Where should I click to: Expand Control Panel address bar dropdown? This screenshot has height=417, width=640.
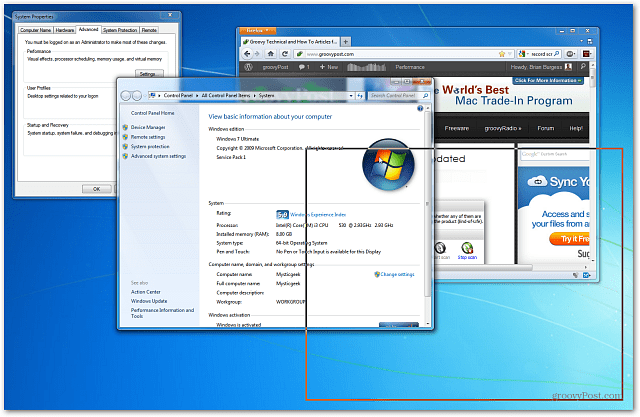(351, 95)
